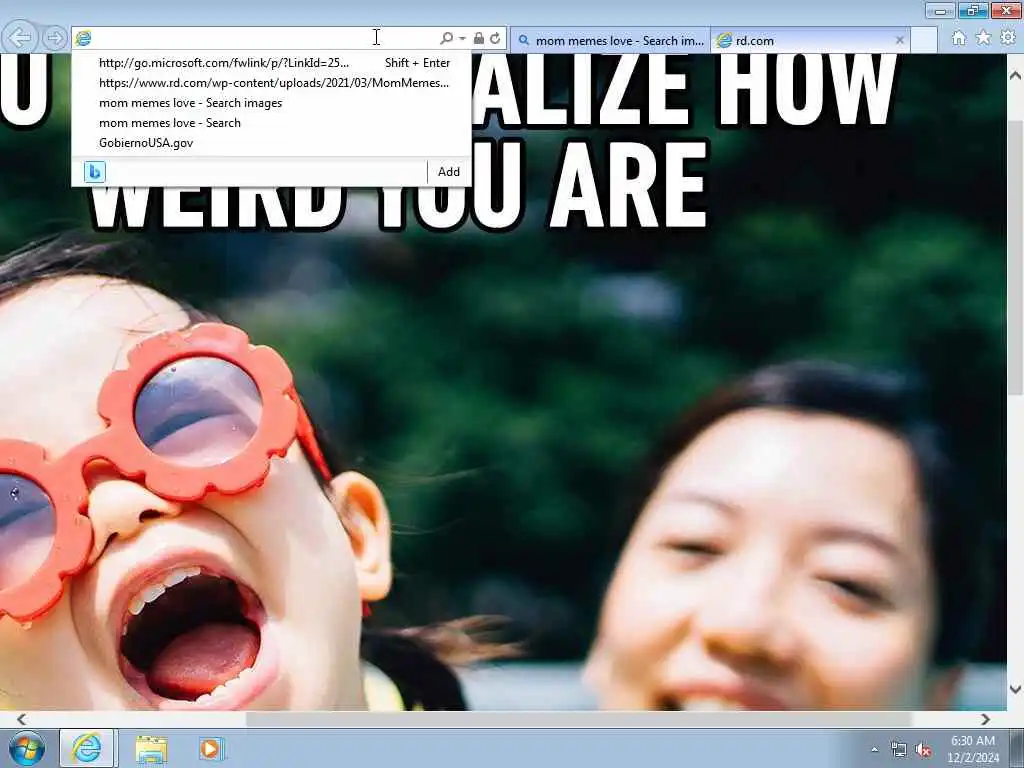The image size is (1024, 768).
Task: Click the vertical scrollbar thumb
Action: tap(1015, 258)
